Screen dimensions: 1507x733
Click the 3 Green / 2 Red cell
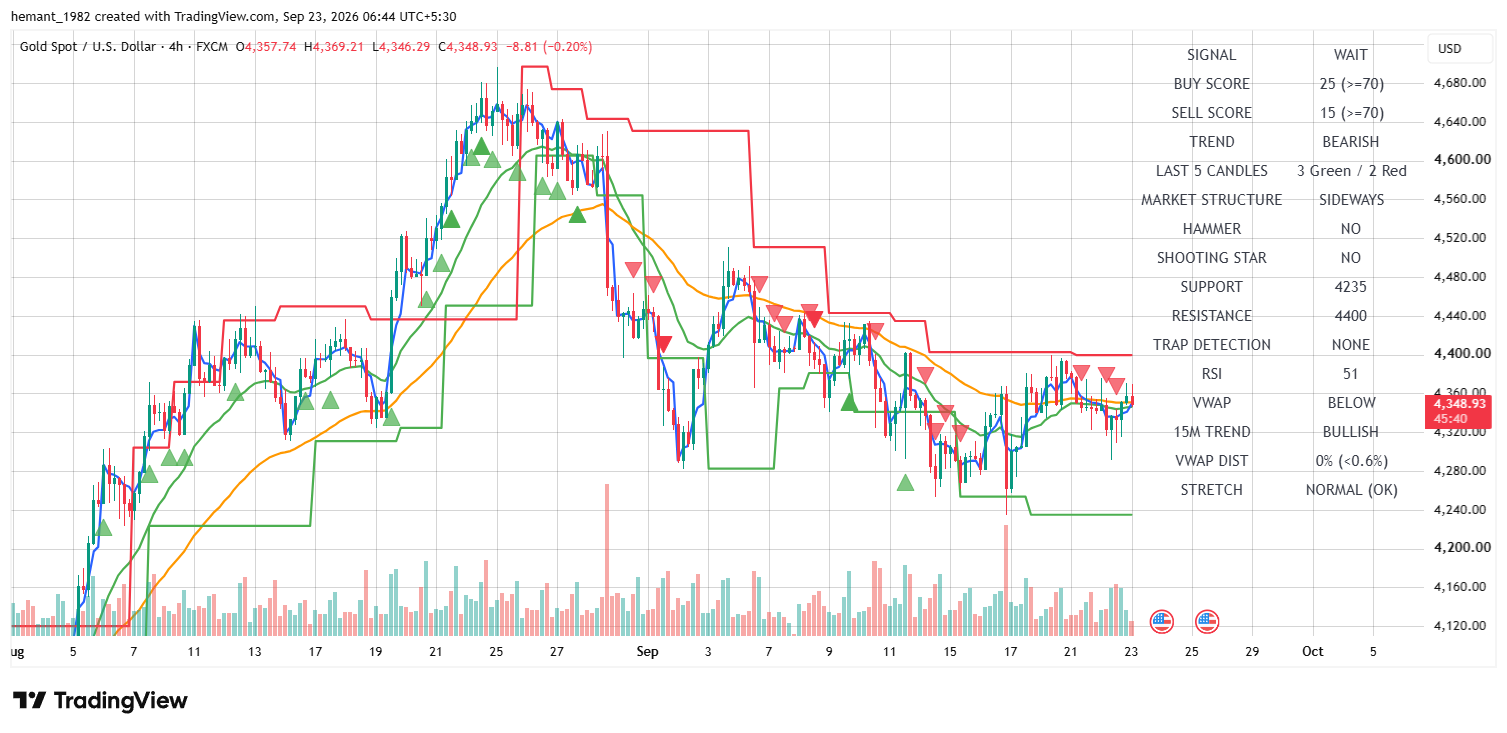1351,171
